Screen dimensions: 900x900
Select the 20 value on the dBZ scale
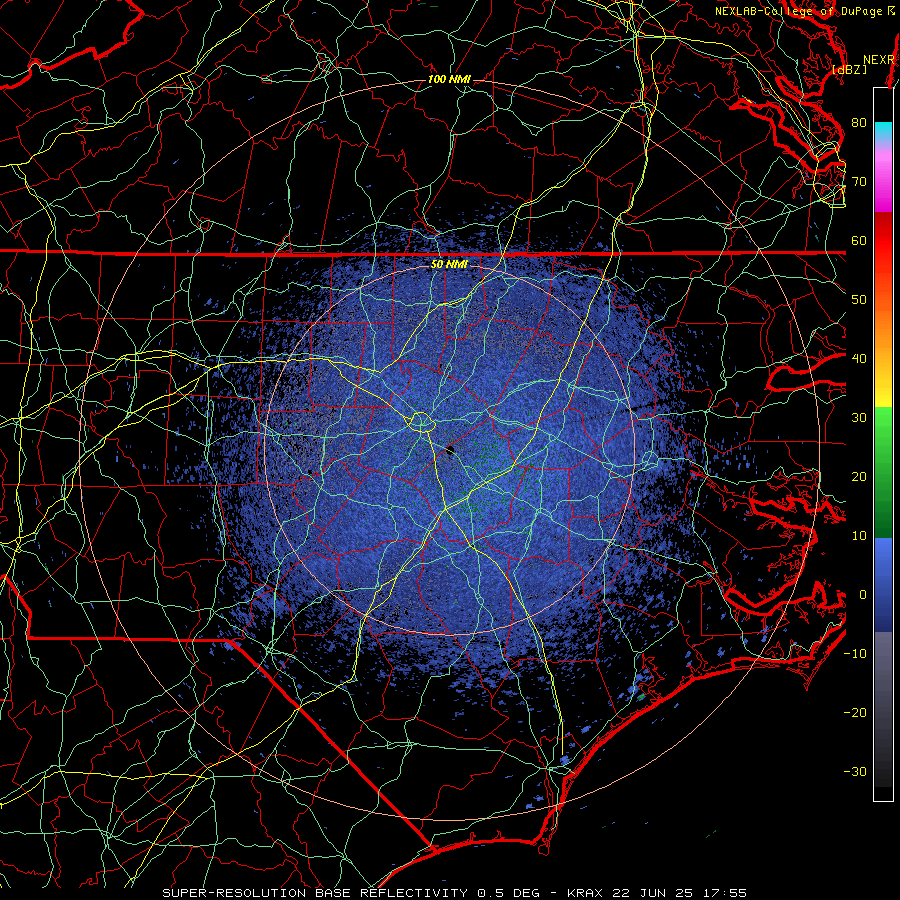pos(859,477)
